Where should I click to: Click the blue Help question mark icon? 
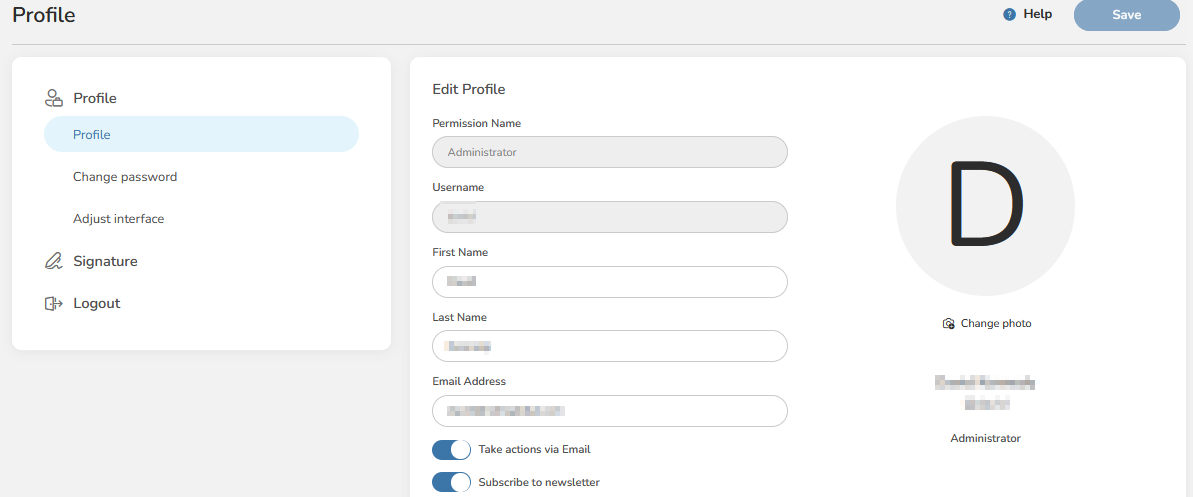(x=1009, y=15)
